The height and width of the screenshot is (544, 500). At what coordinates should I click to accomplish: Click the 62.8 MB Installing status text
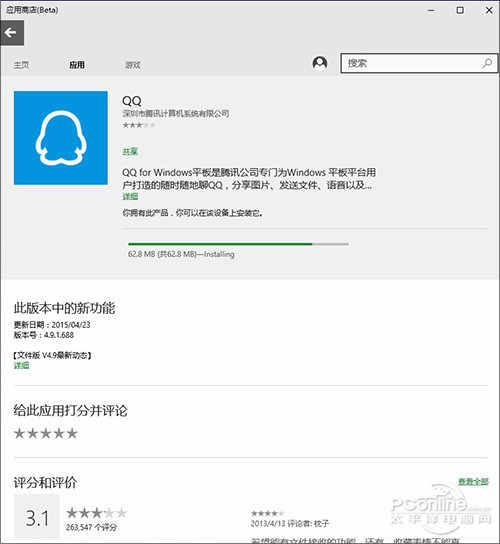pyautogui.click(x=181, y=254)
